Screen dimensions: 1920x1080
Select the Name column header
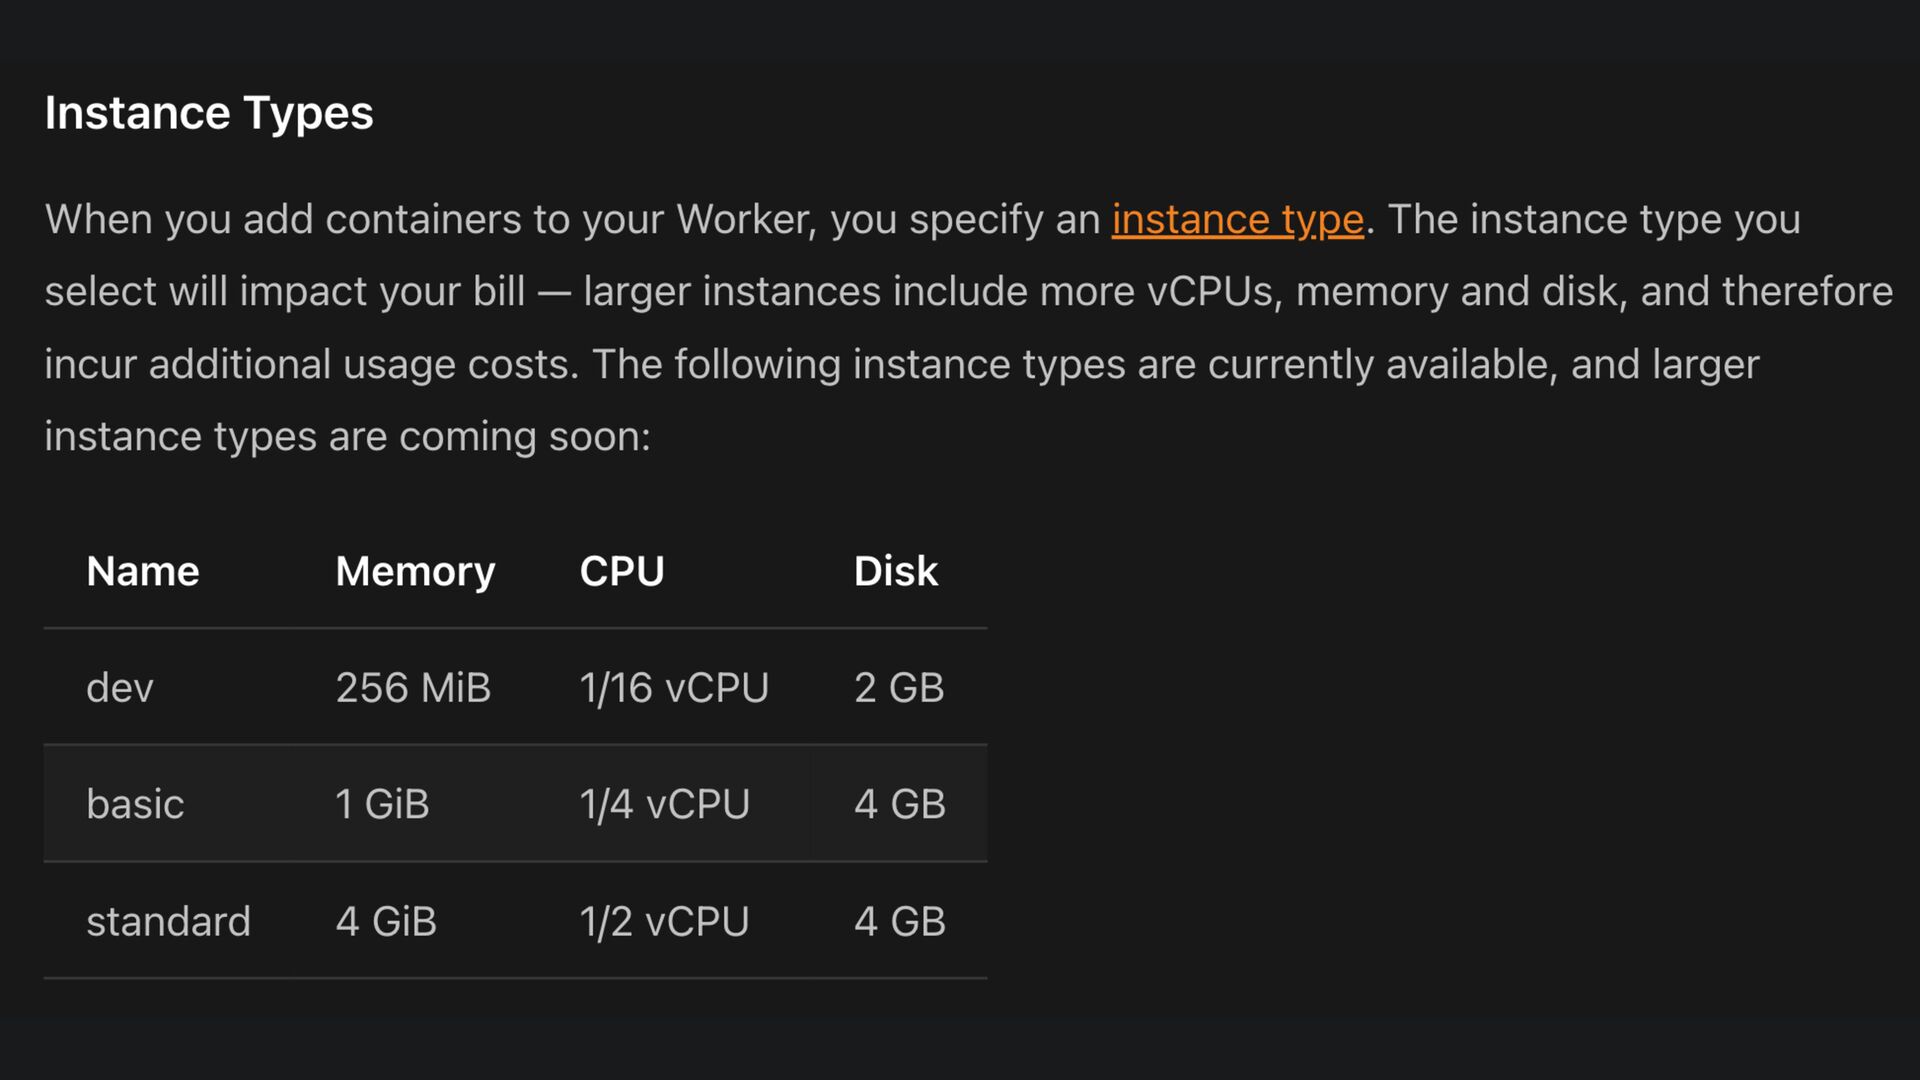tap(143, 571)
